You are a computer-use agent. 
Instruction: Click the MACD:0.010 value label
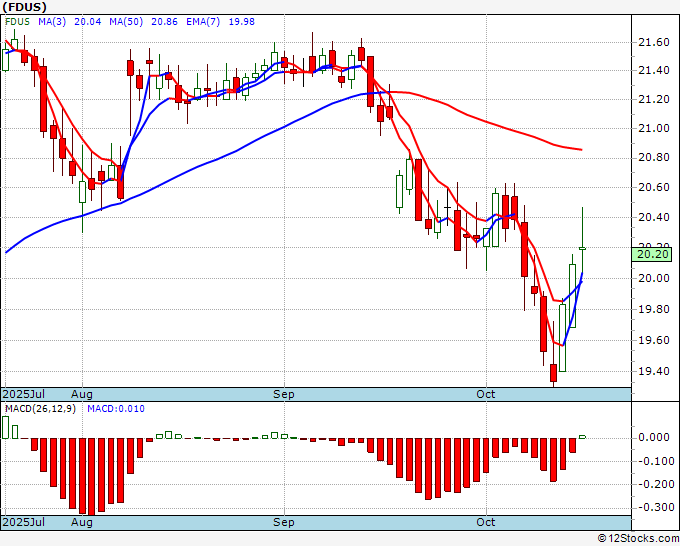116,409
